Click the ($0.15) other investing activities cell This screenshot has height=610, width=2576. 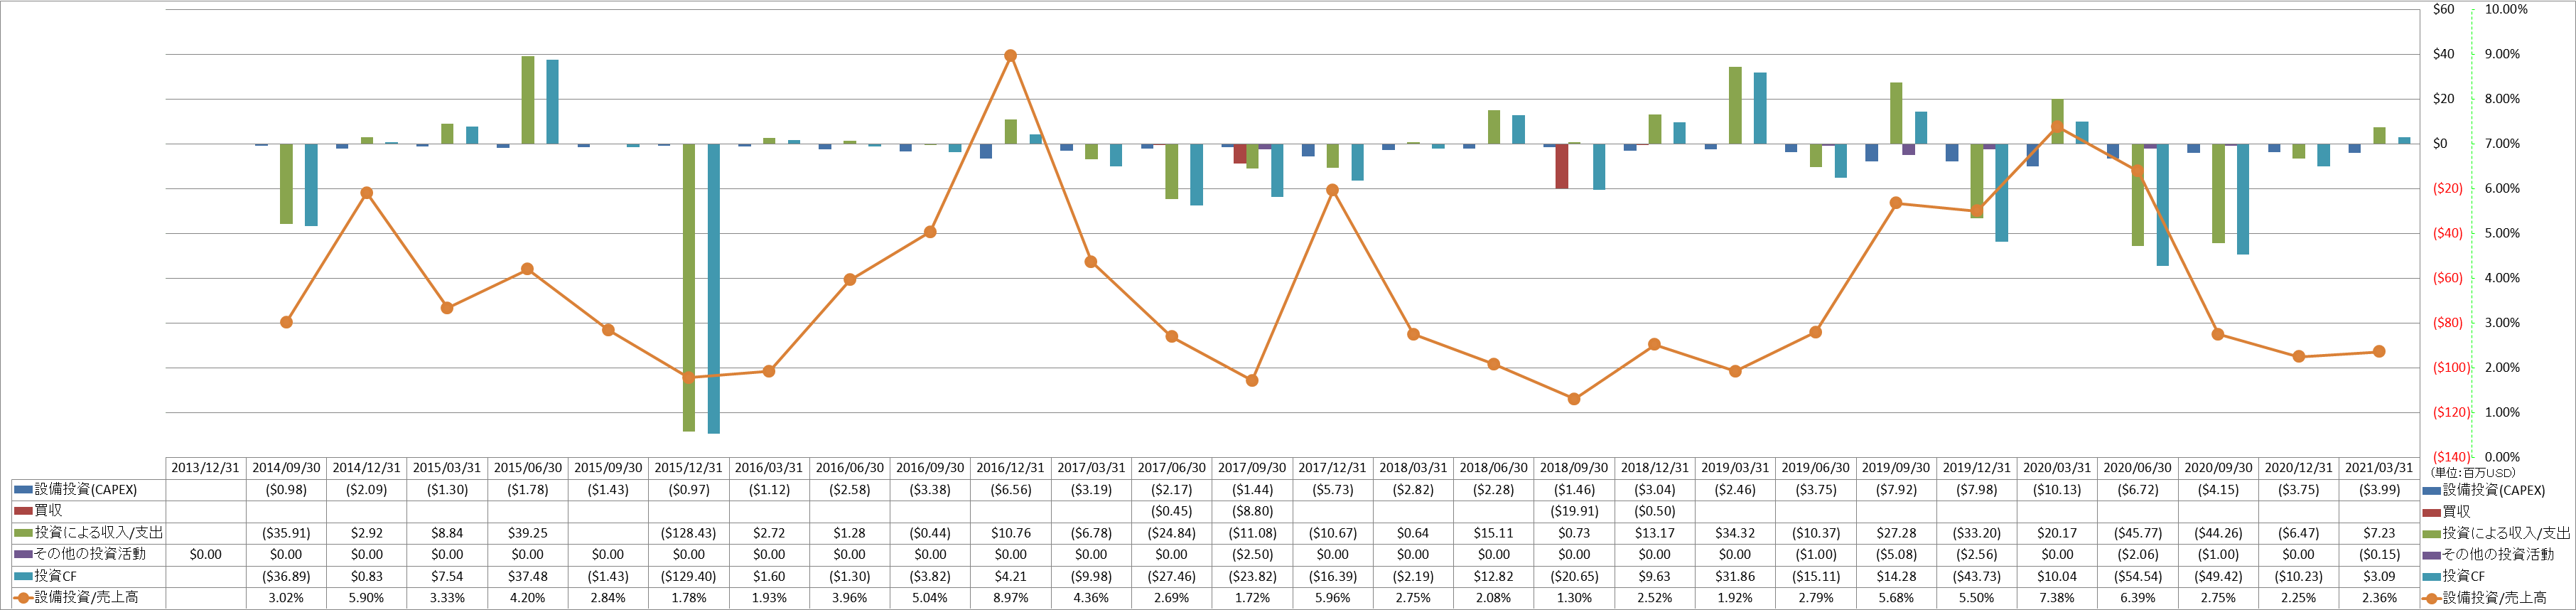pyautogui.click(x=2379, y=554)
